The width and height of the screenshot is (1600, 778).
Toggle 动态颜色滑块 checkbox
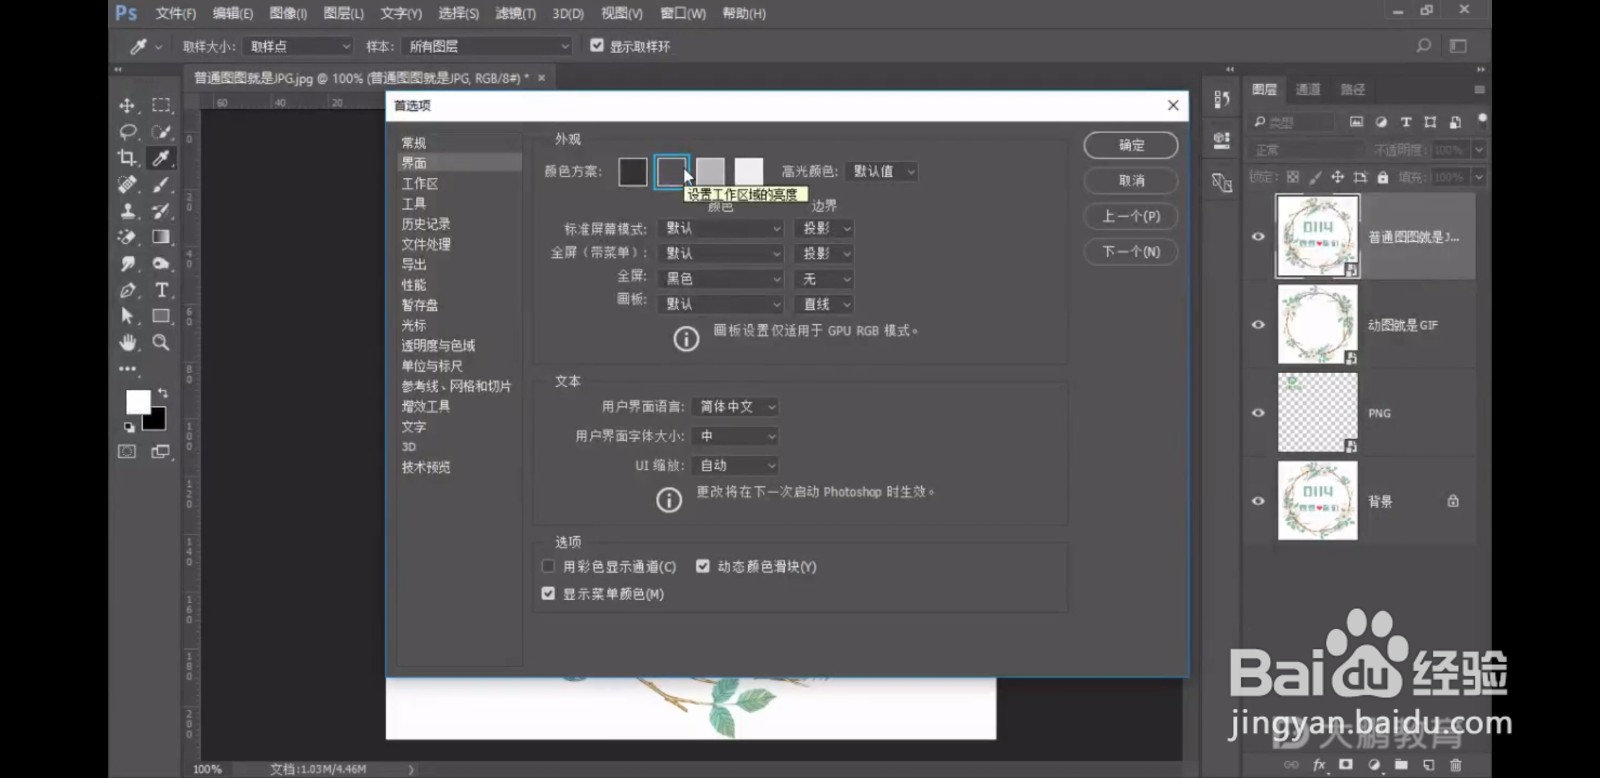[703, 566]
